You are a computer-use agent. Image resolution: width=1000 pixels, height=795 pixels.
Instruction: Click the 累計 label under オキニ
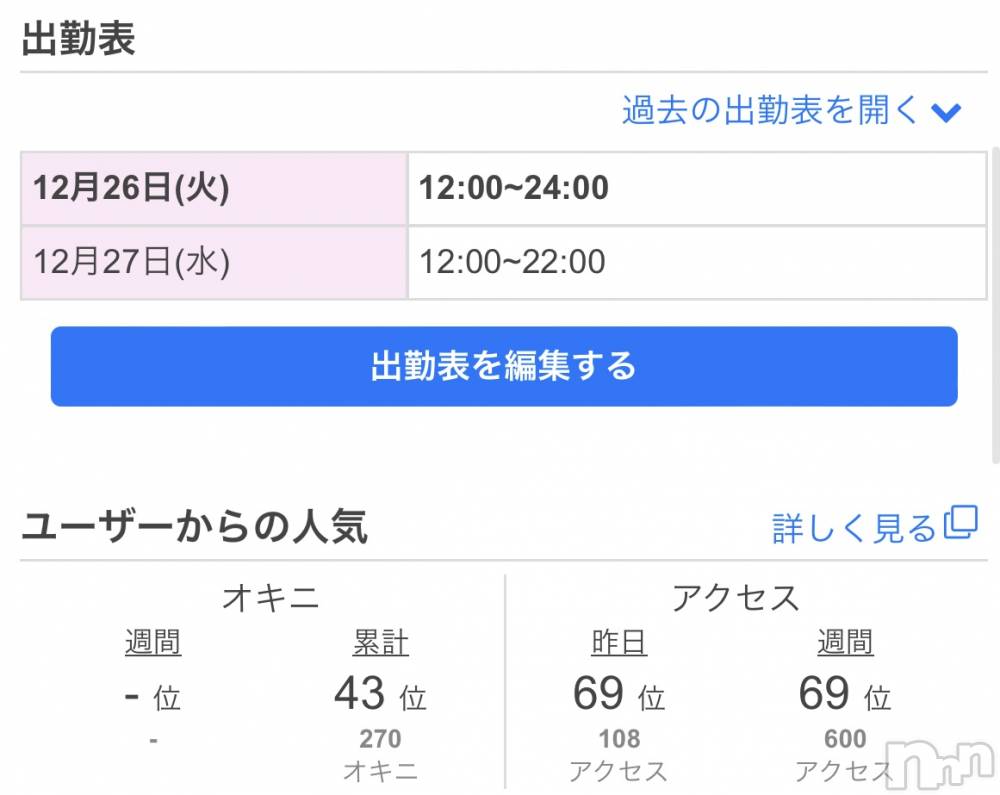pos(380,642)
